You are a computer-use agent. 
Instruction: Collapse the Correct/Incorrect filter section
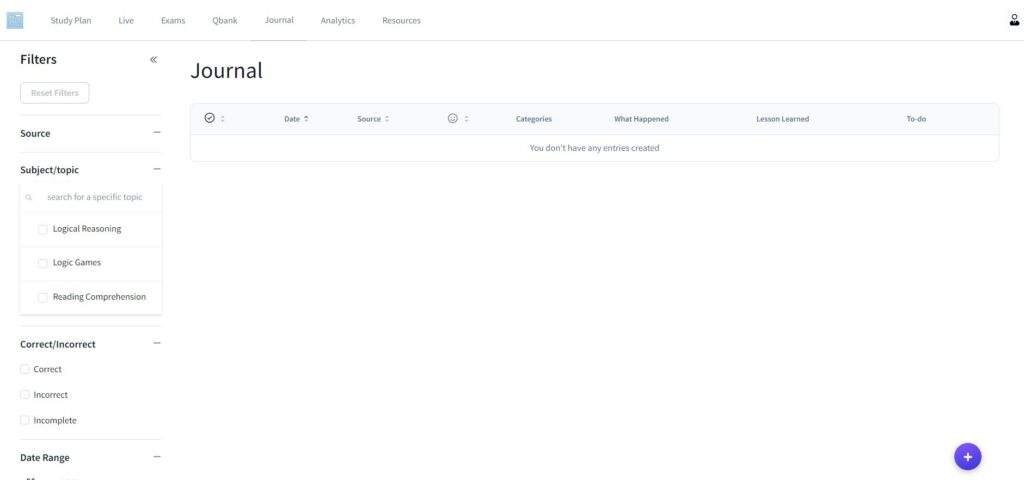pyautogui.click(x=156, y=344)
